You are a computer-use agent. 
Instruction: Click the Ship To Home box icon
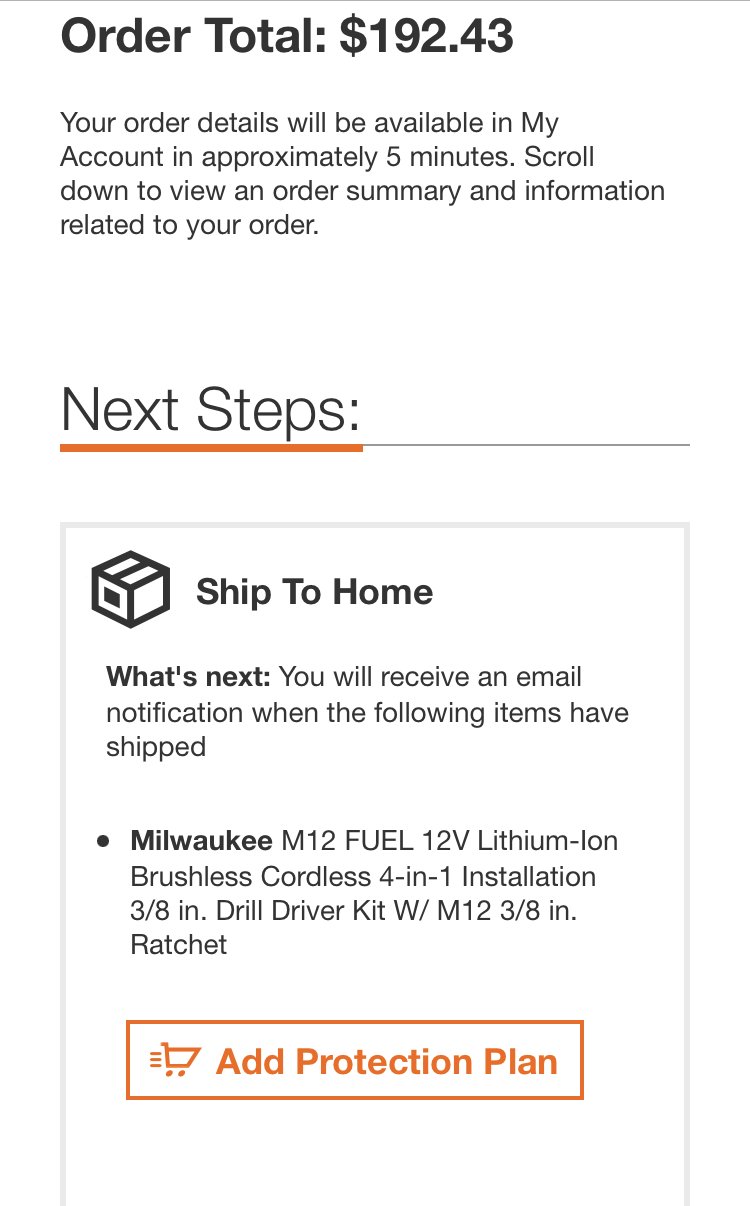[130, 590]
